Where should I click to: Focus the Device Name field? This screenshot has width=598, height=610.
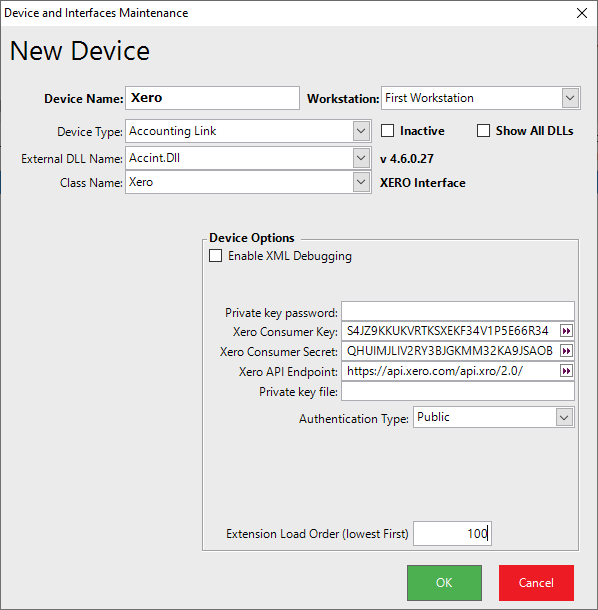click(x=212, y=98)
